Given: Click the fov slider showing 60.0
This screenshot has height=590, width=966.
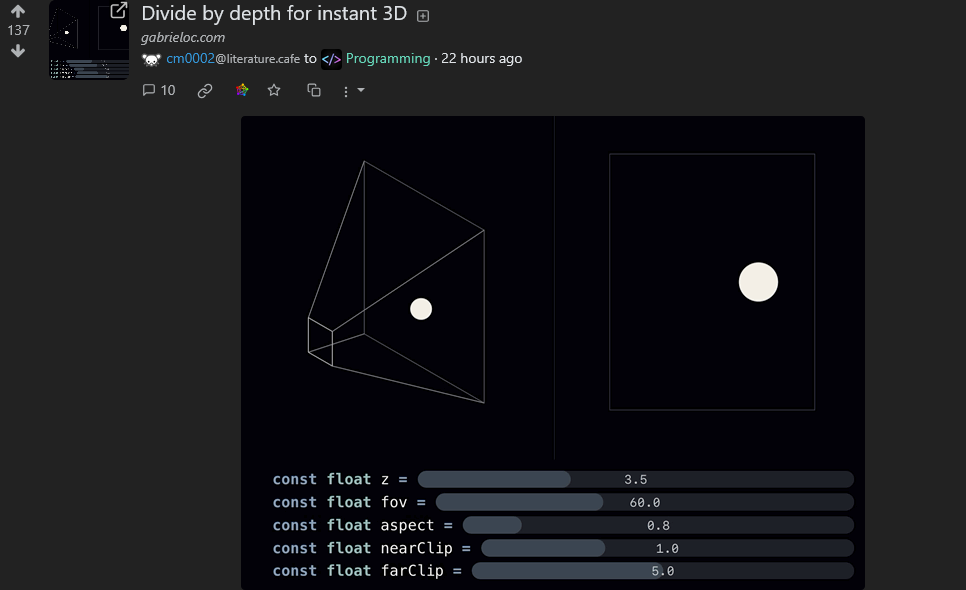Looking at the screenshot, I should (x=644, y=503).
